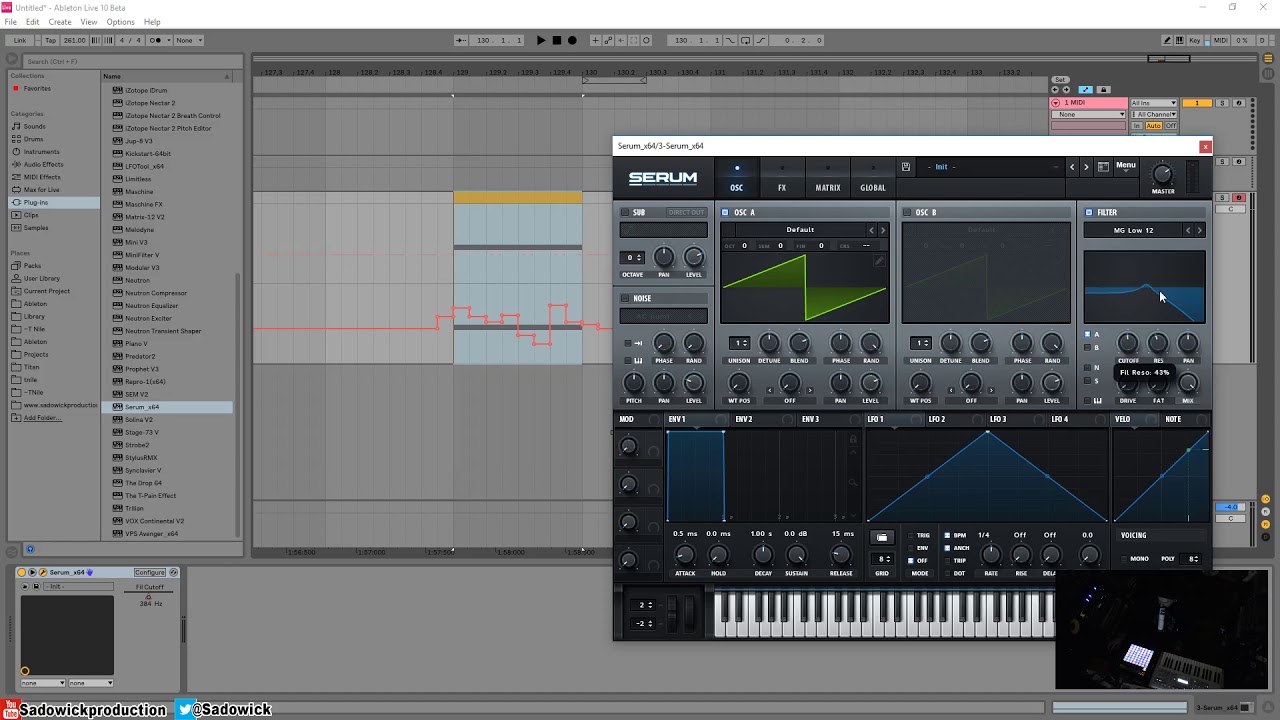
Task: Enable the SUB oscillator checkbox
Action: tap(625, 212)
